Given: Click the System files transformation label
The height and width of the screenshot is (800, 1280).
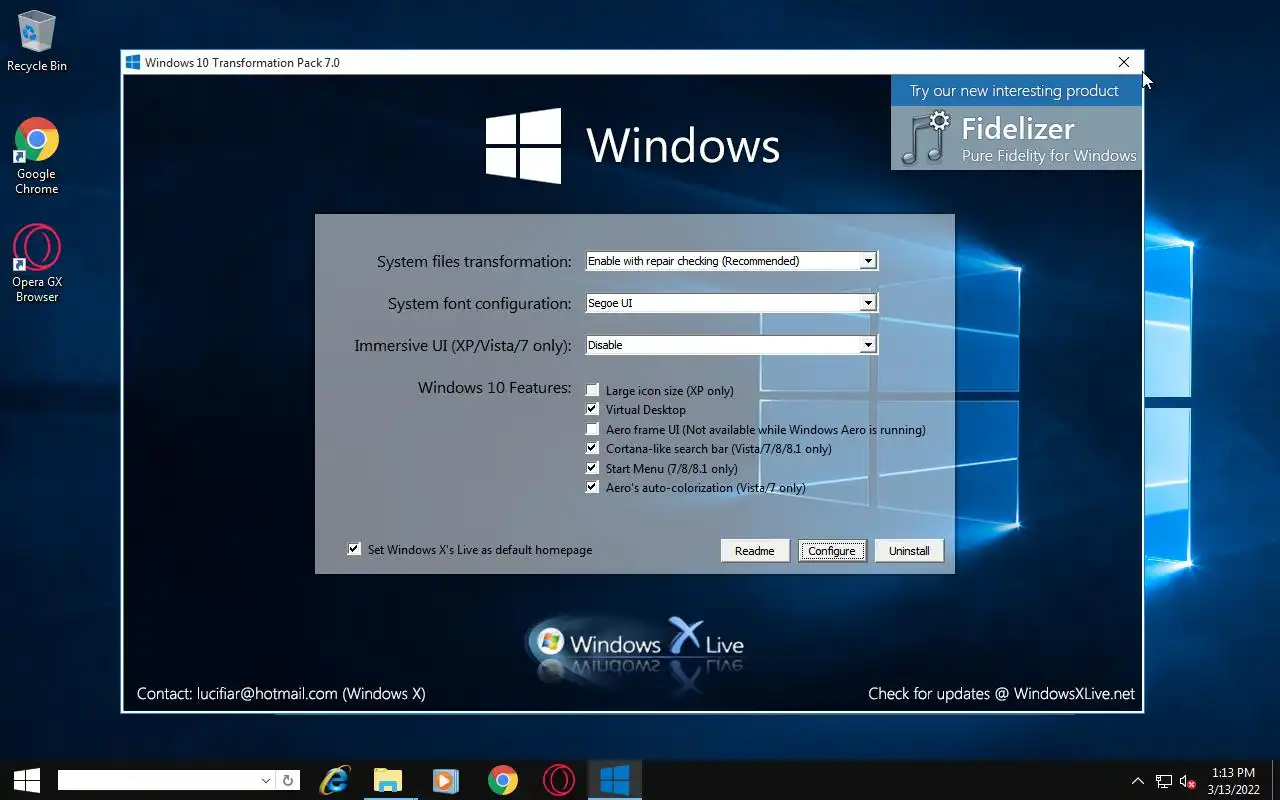Looking at the screenshot, I should point(474,262).
